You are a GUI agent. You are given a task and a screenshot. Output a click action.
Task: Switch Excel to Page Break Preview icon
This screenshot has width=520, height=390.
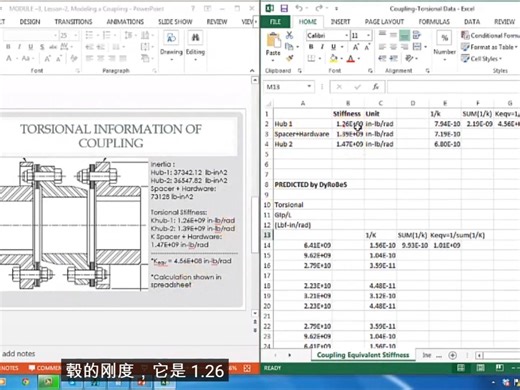tap(499, 368)
